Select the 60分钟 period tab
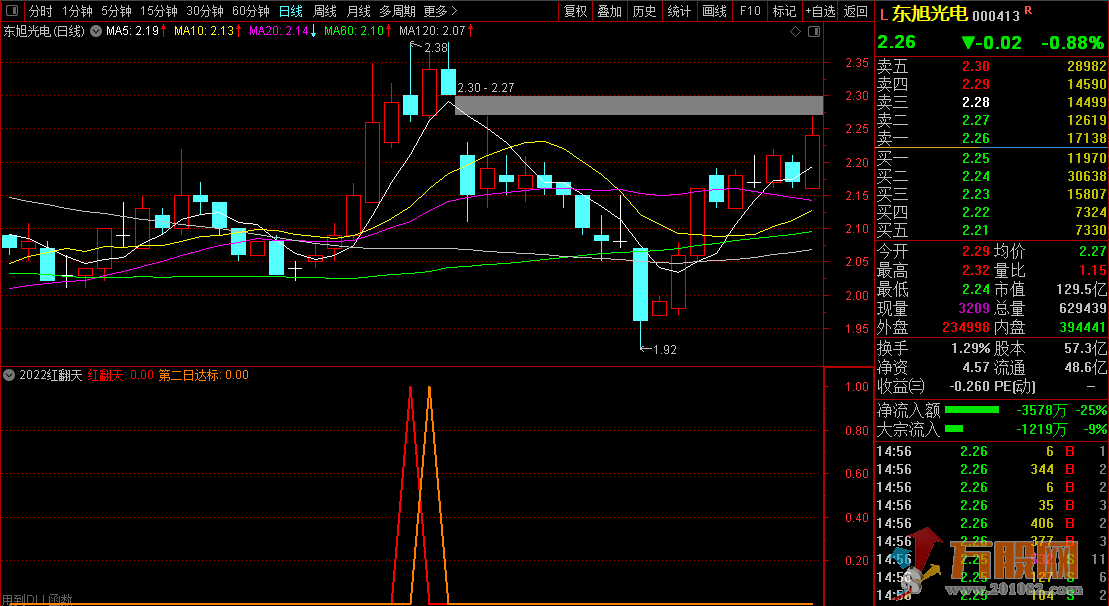 251,11
